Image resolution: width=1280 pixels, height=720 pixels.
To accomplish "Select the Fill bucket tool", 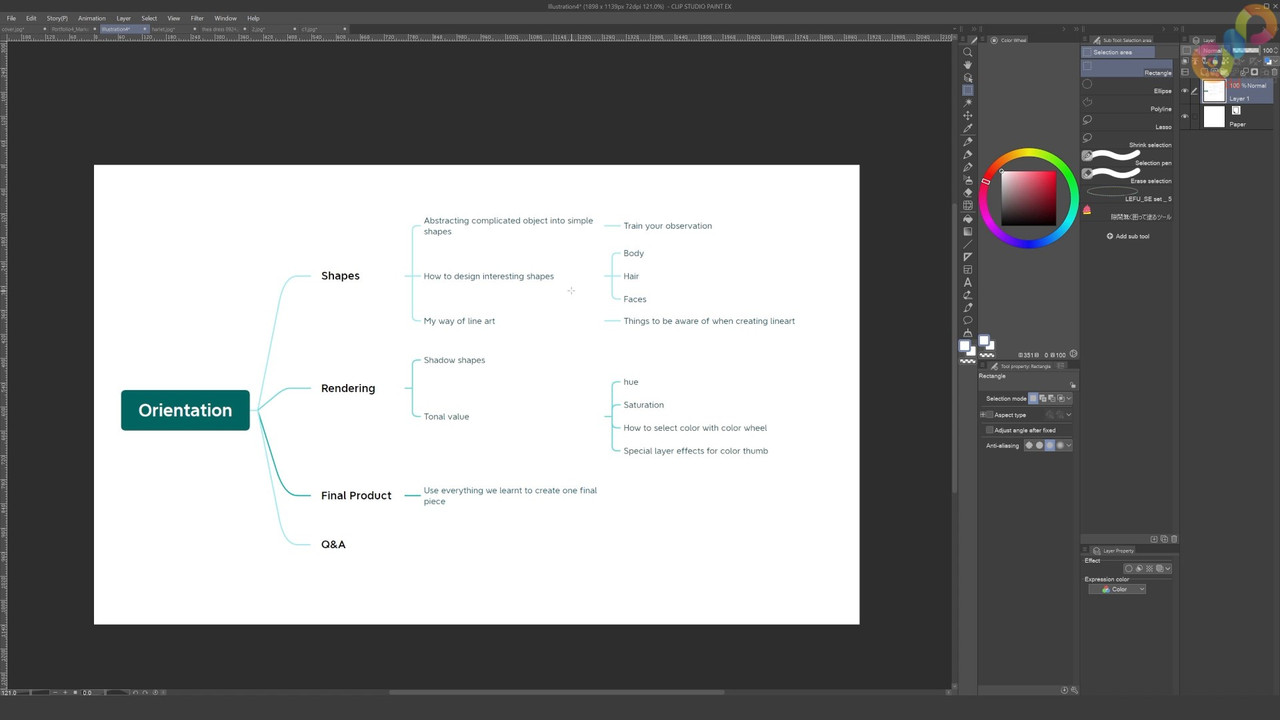I will click(968, 219).
